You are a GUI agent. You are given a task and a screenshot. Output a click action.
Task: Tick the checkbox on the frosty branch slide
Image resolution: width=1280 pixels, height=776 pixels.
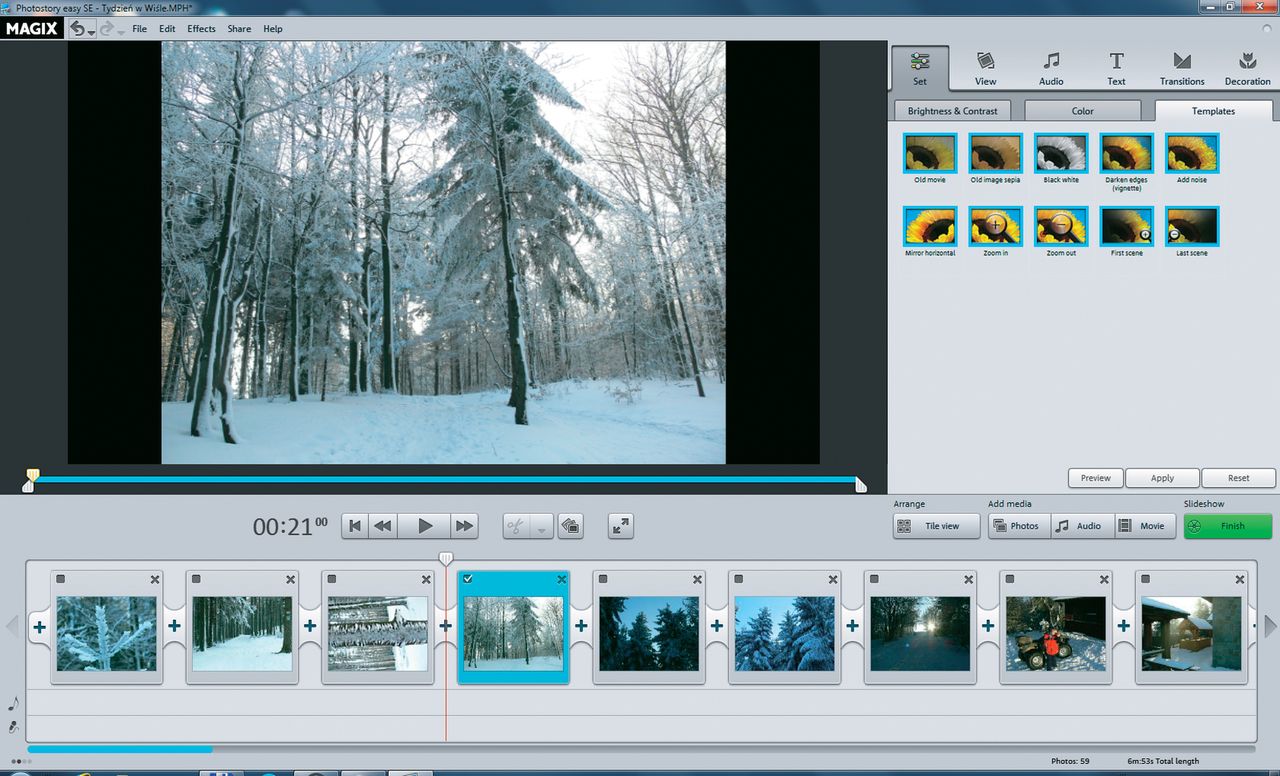(61, 579)
